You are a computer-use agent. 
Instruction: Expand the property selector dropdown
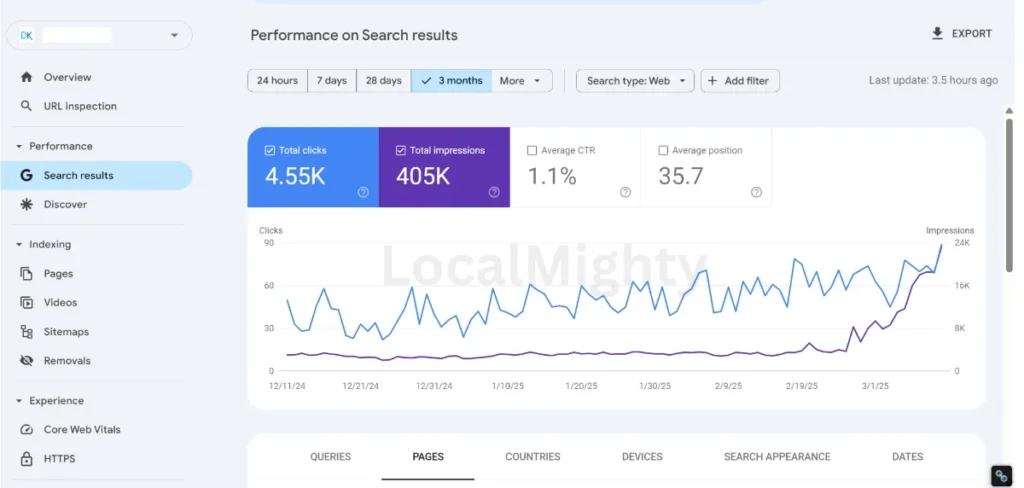click(175, 35)
